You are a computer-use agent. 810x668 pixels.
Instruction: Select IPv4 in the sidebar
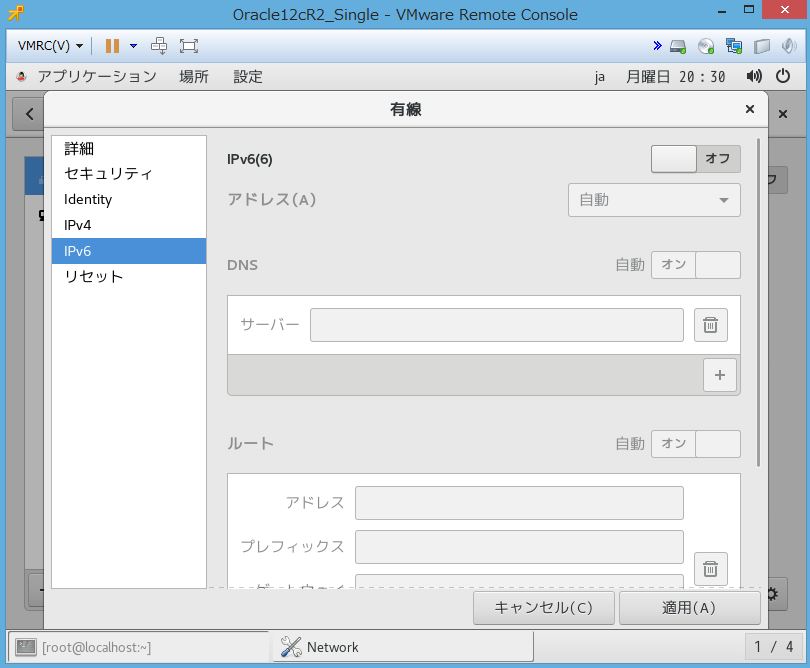click(129, 225)
